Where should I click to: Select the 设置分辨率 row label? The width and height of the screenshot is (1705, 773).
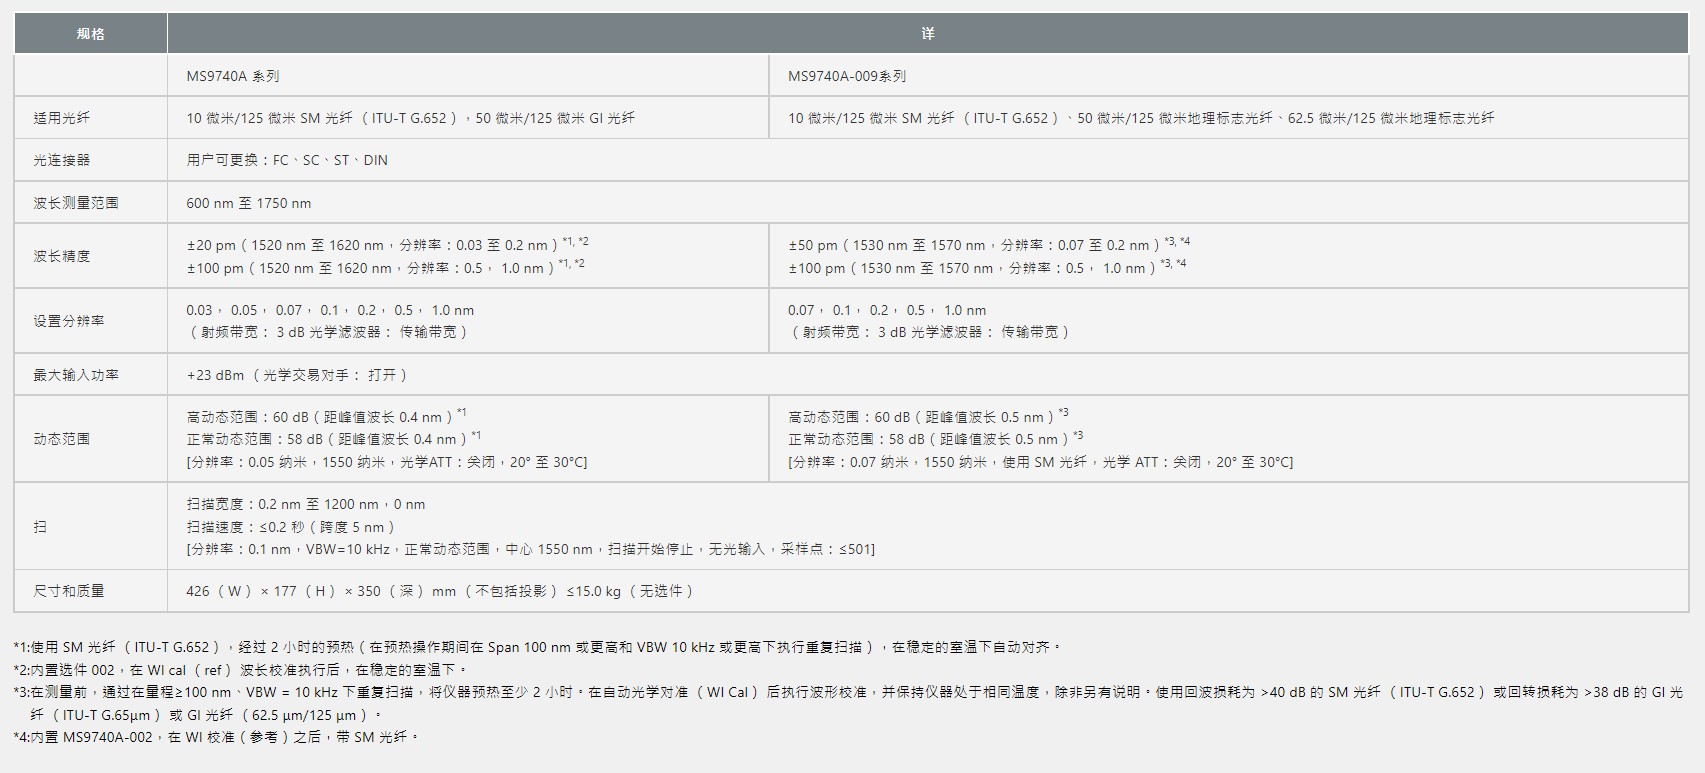tap(68, 321)
